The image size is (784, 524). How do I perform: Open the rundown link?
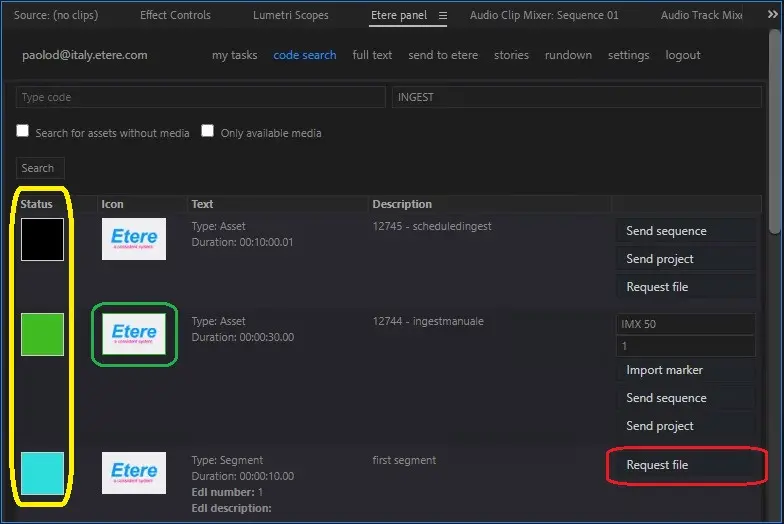[x=568, y=55]
